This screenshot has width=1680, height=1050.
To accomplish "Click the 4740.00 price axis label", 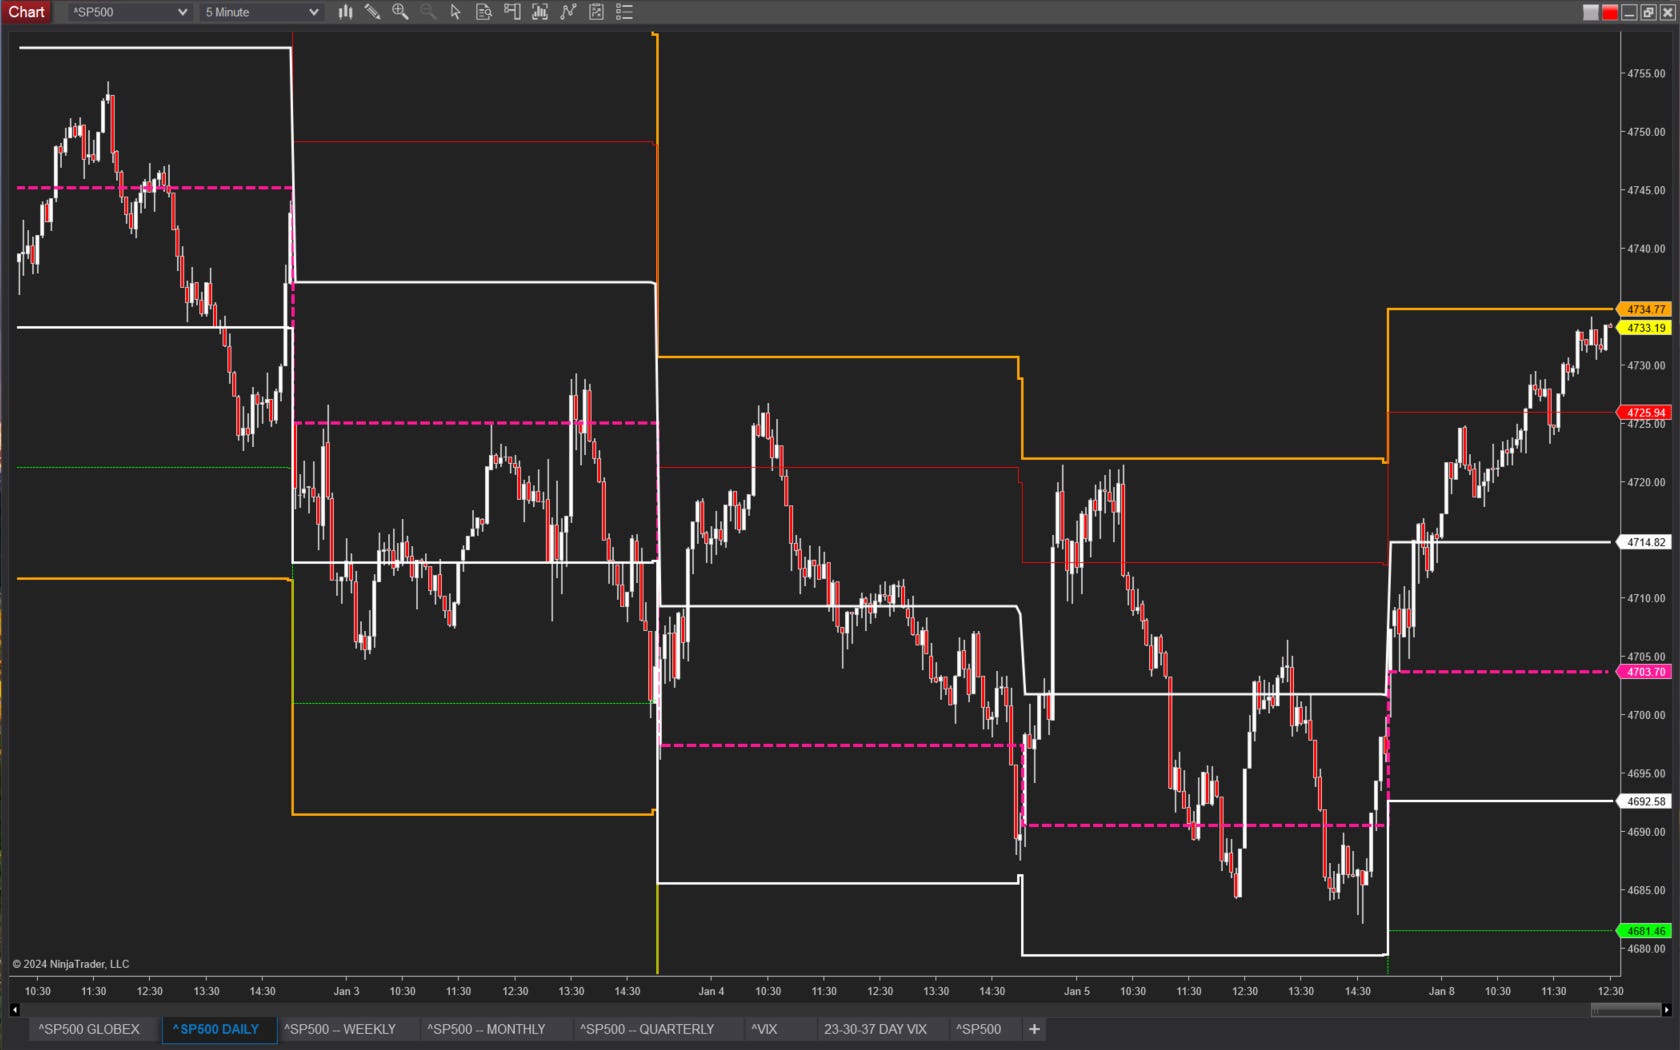I will [1646, 249].
